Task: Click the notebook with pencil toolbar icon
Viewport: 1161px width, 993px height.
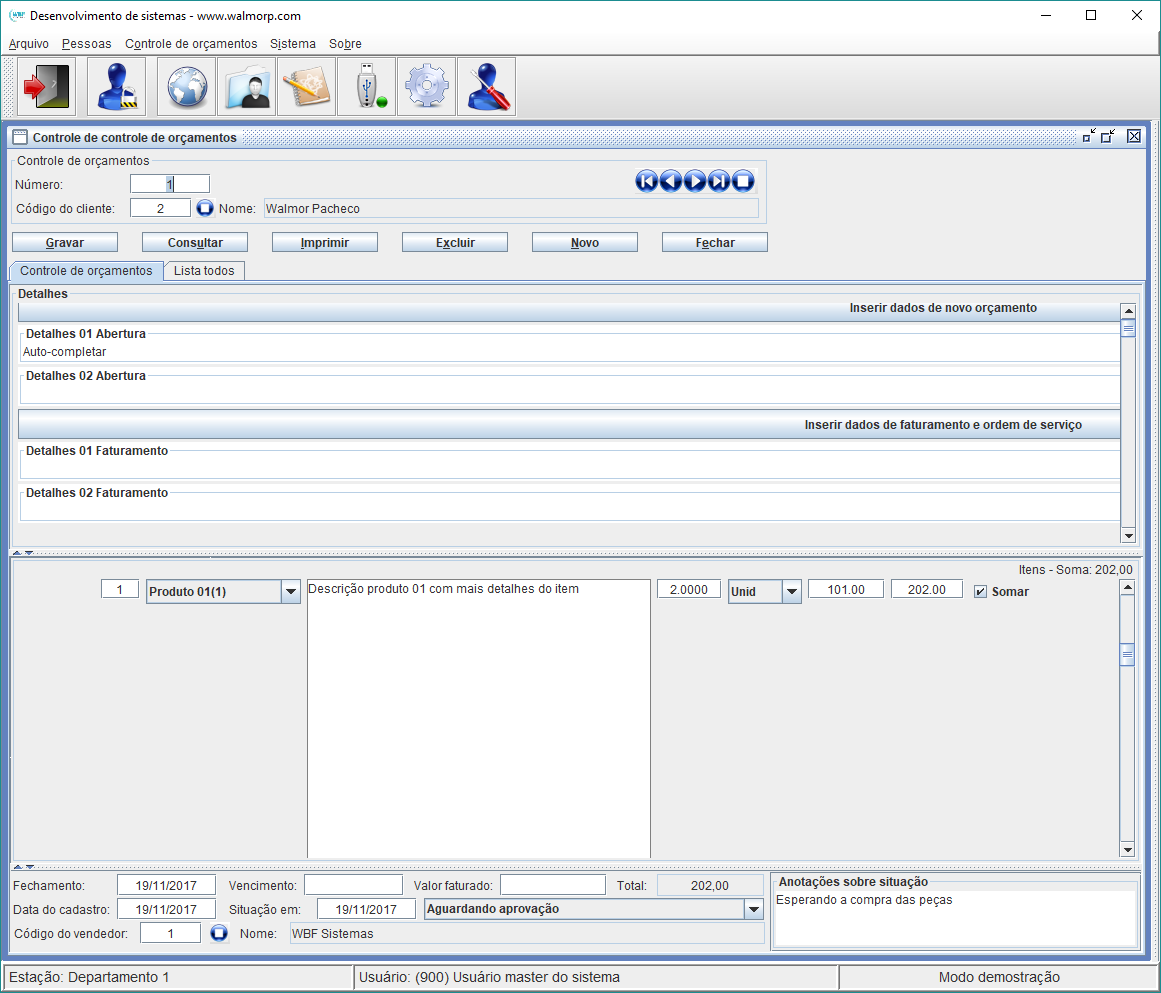Action: point(306,87)
